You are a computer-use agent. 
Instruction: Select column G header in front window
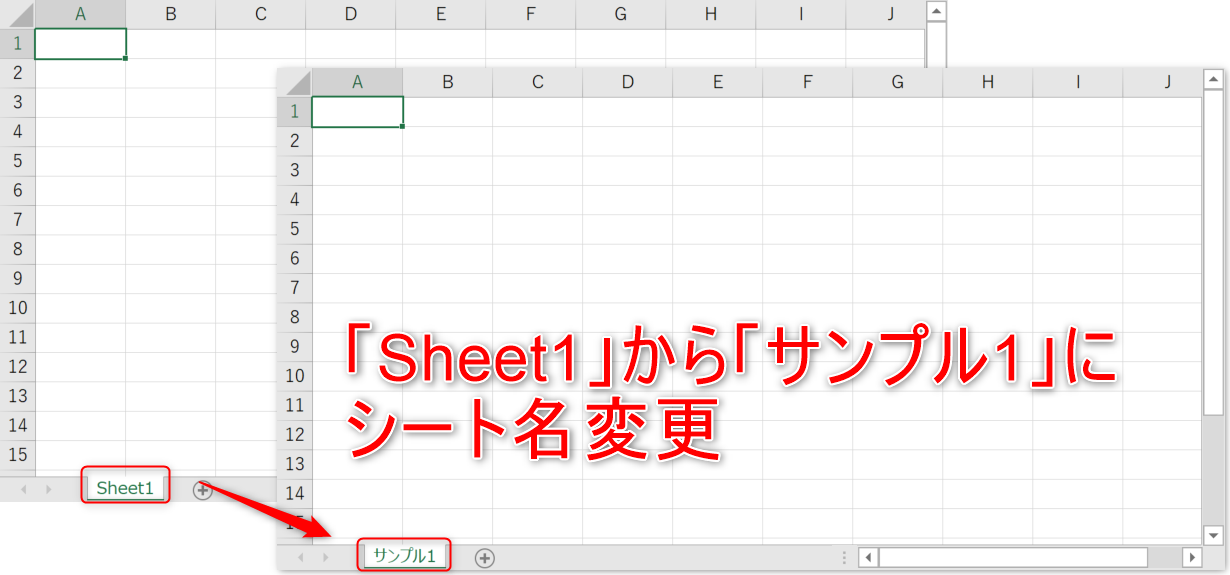898,82
